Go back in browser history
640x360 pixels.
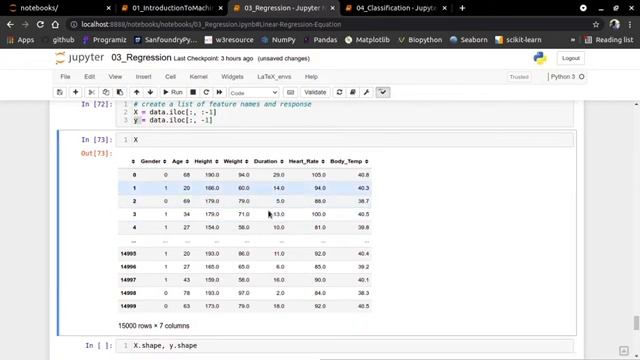10,24
